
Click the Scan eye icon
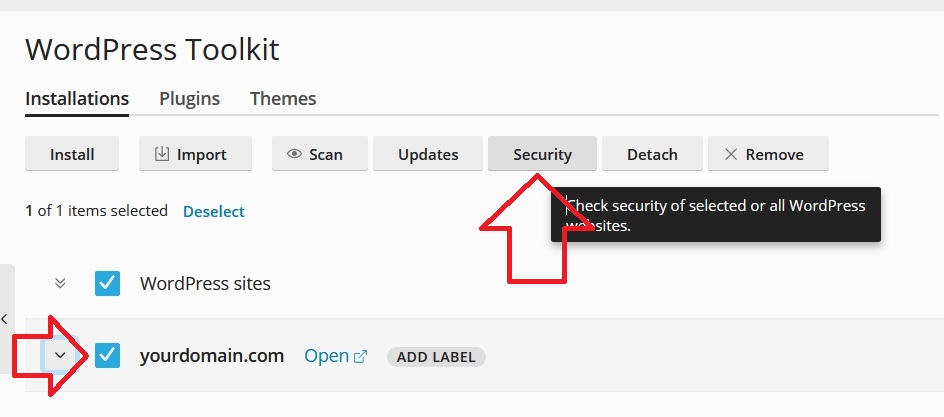pos(294,154)
